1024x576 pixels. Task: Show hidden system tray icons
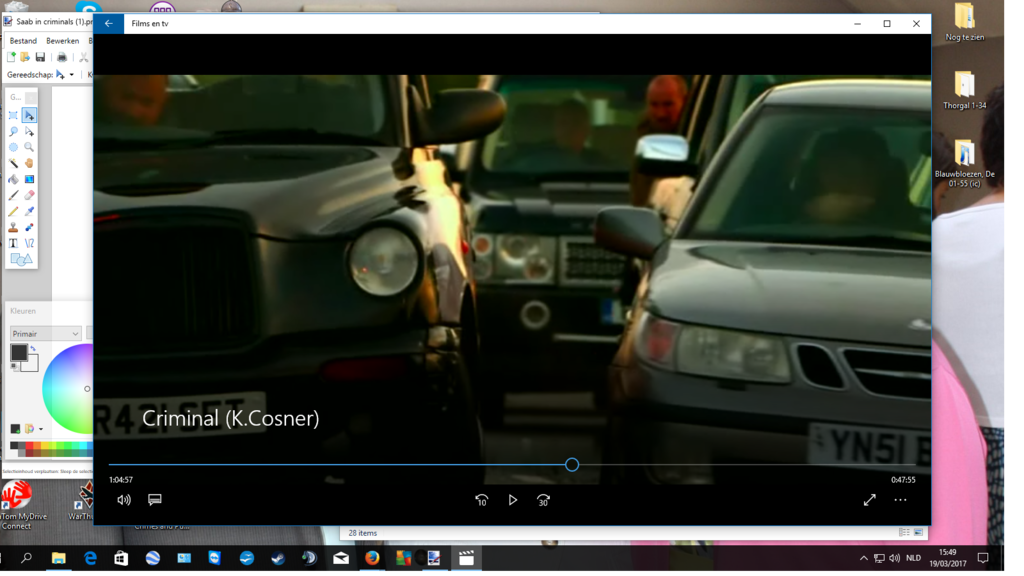pyautogui.click(x=863, y=558)
